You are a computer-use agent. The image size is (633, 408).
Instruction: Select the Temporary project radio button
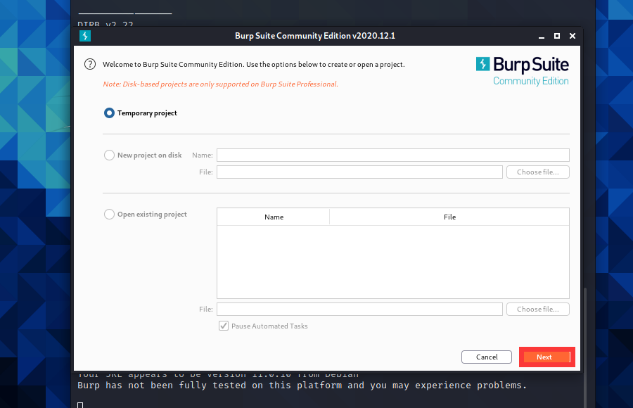tap(109, 113)
